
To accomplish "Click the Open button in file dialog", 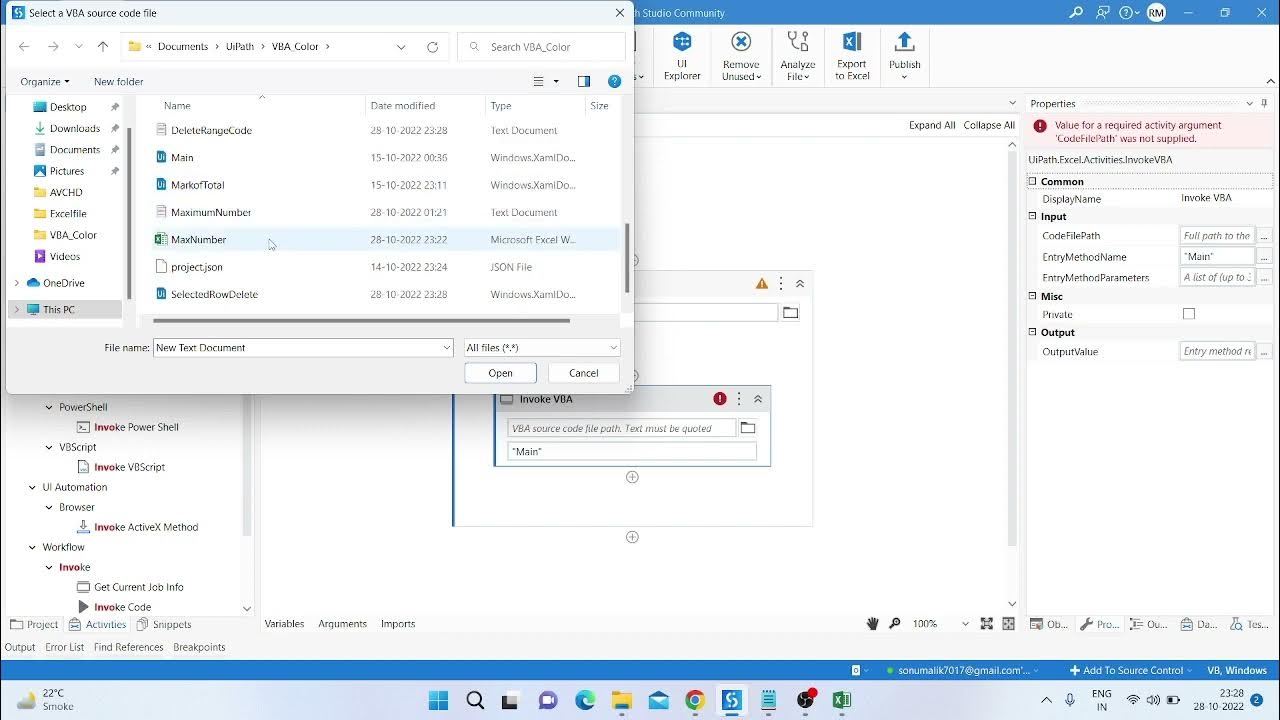I will coord(500,373).
